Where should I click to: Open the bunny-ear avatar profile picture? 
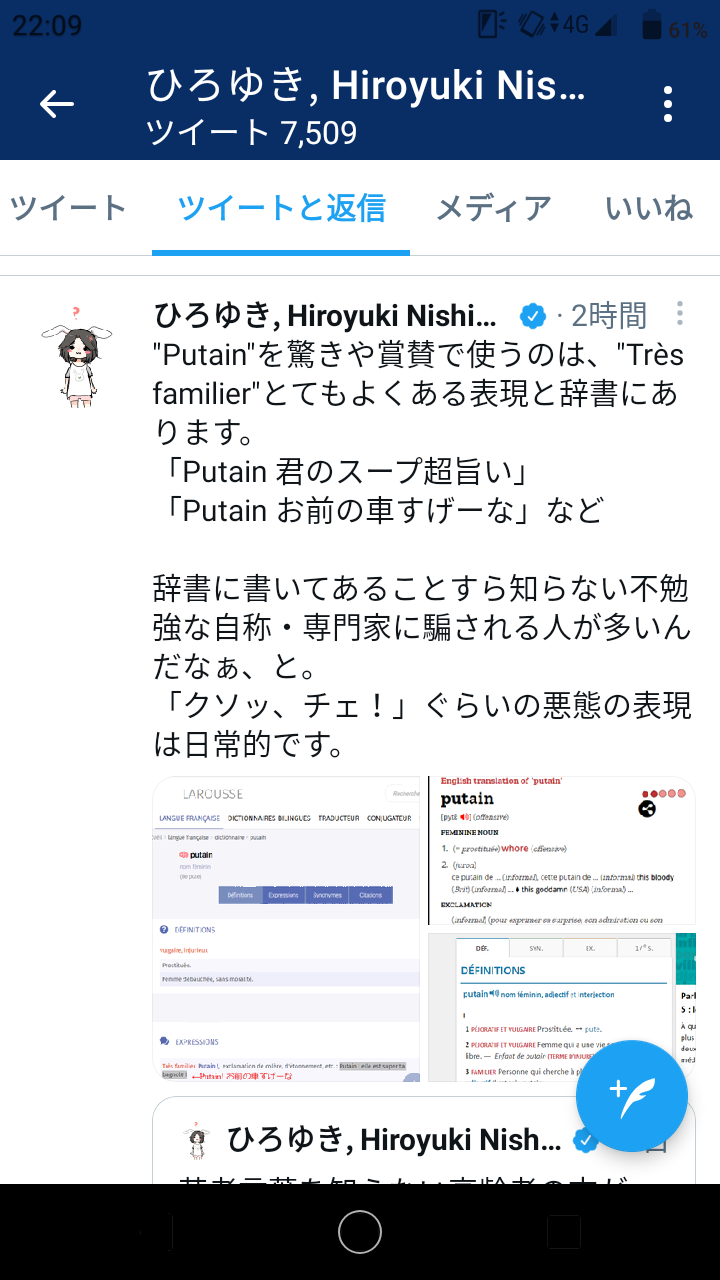[76, 351]
